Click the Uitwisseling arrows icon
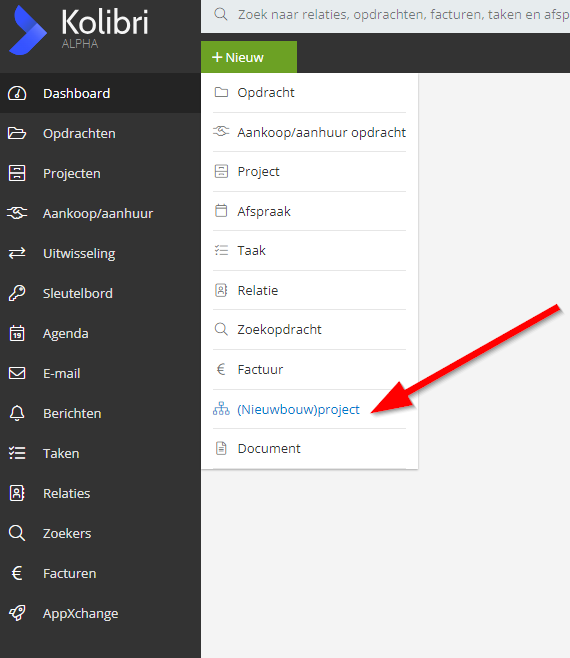Image resolution: width=570 pixels, height=658 pixels. click(x=17, y=253)
